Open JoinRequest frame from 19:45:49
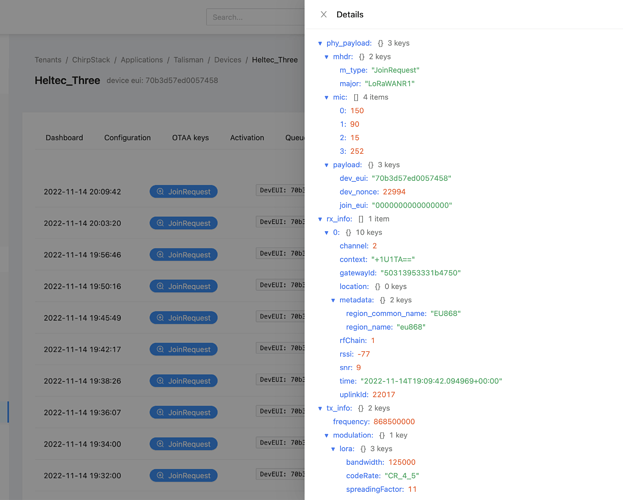623x500 pixels. [184, 318]
